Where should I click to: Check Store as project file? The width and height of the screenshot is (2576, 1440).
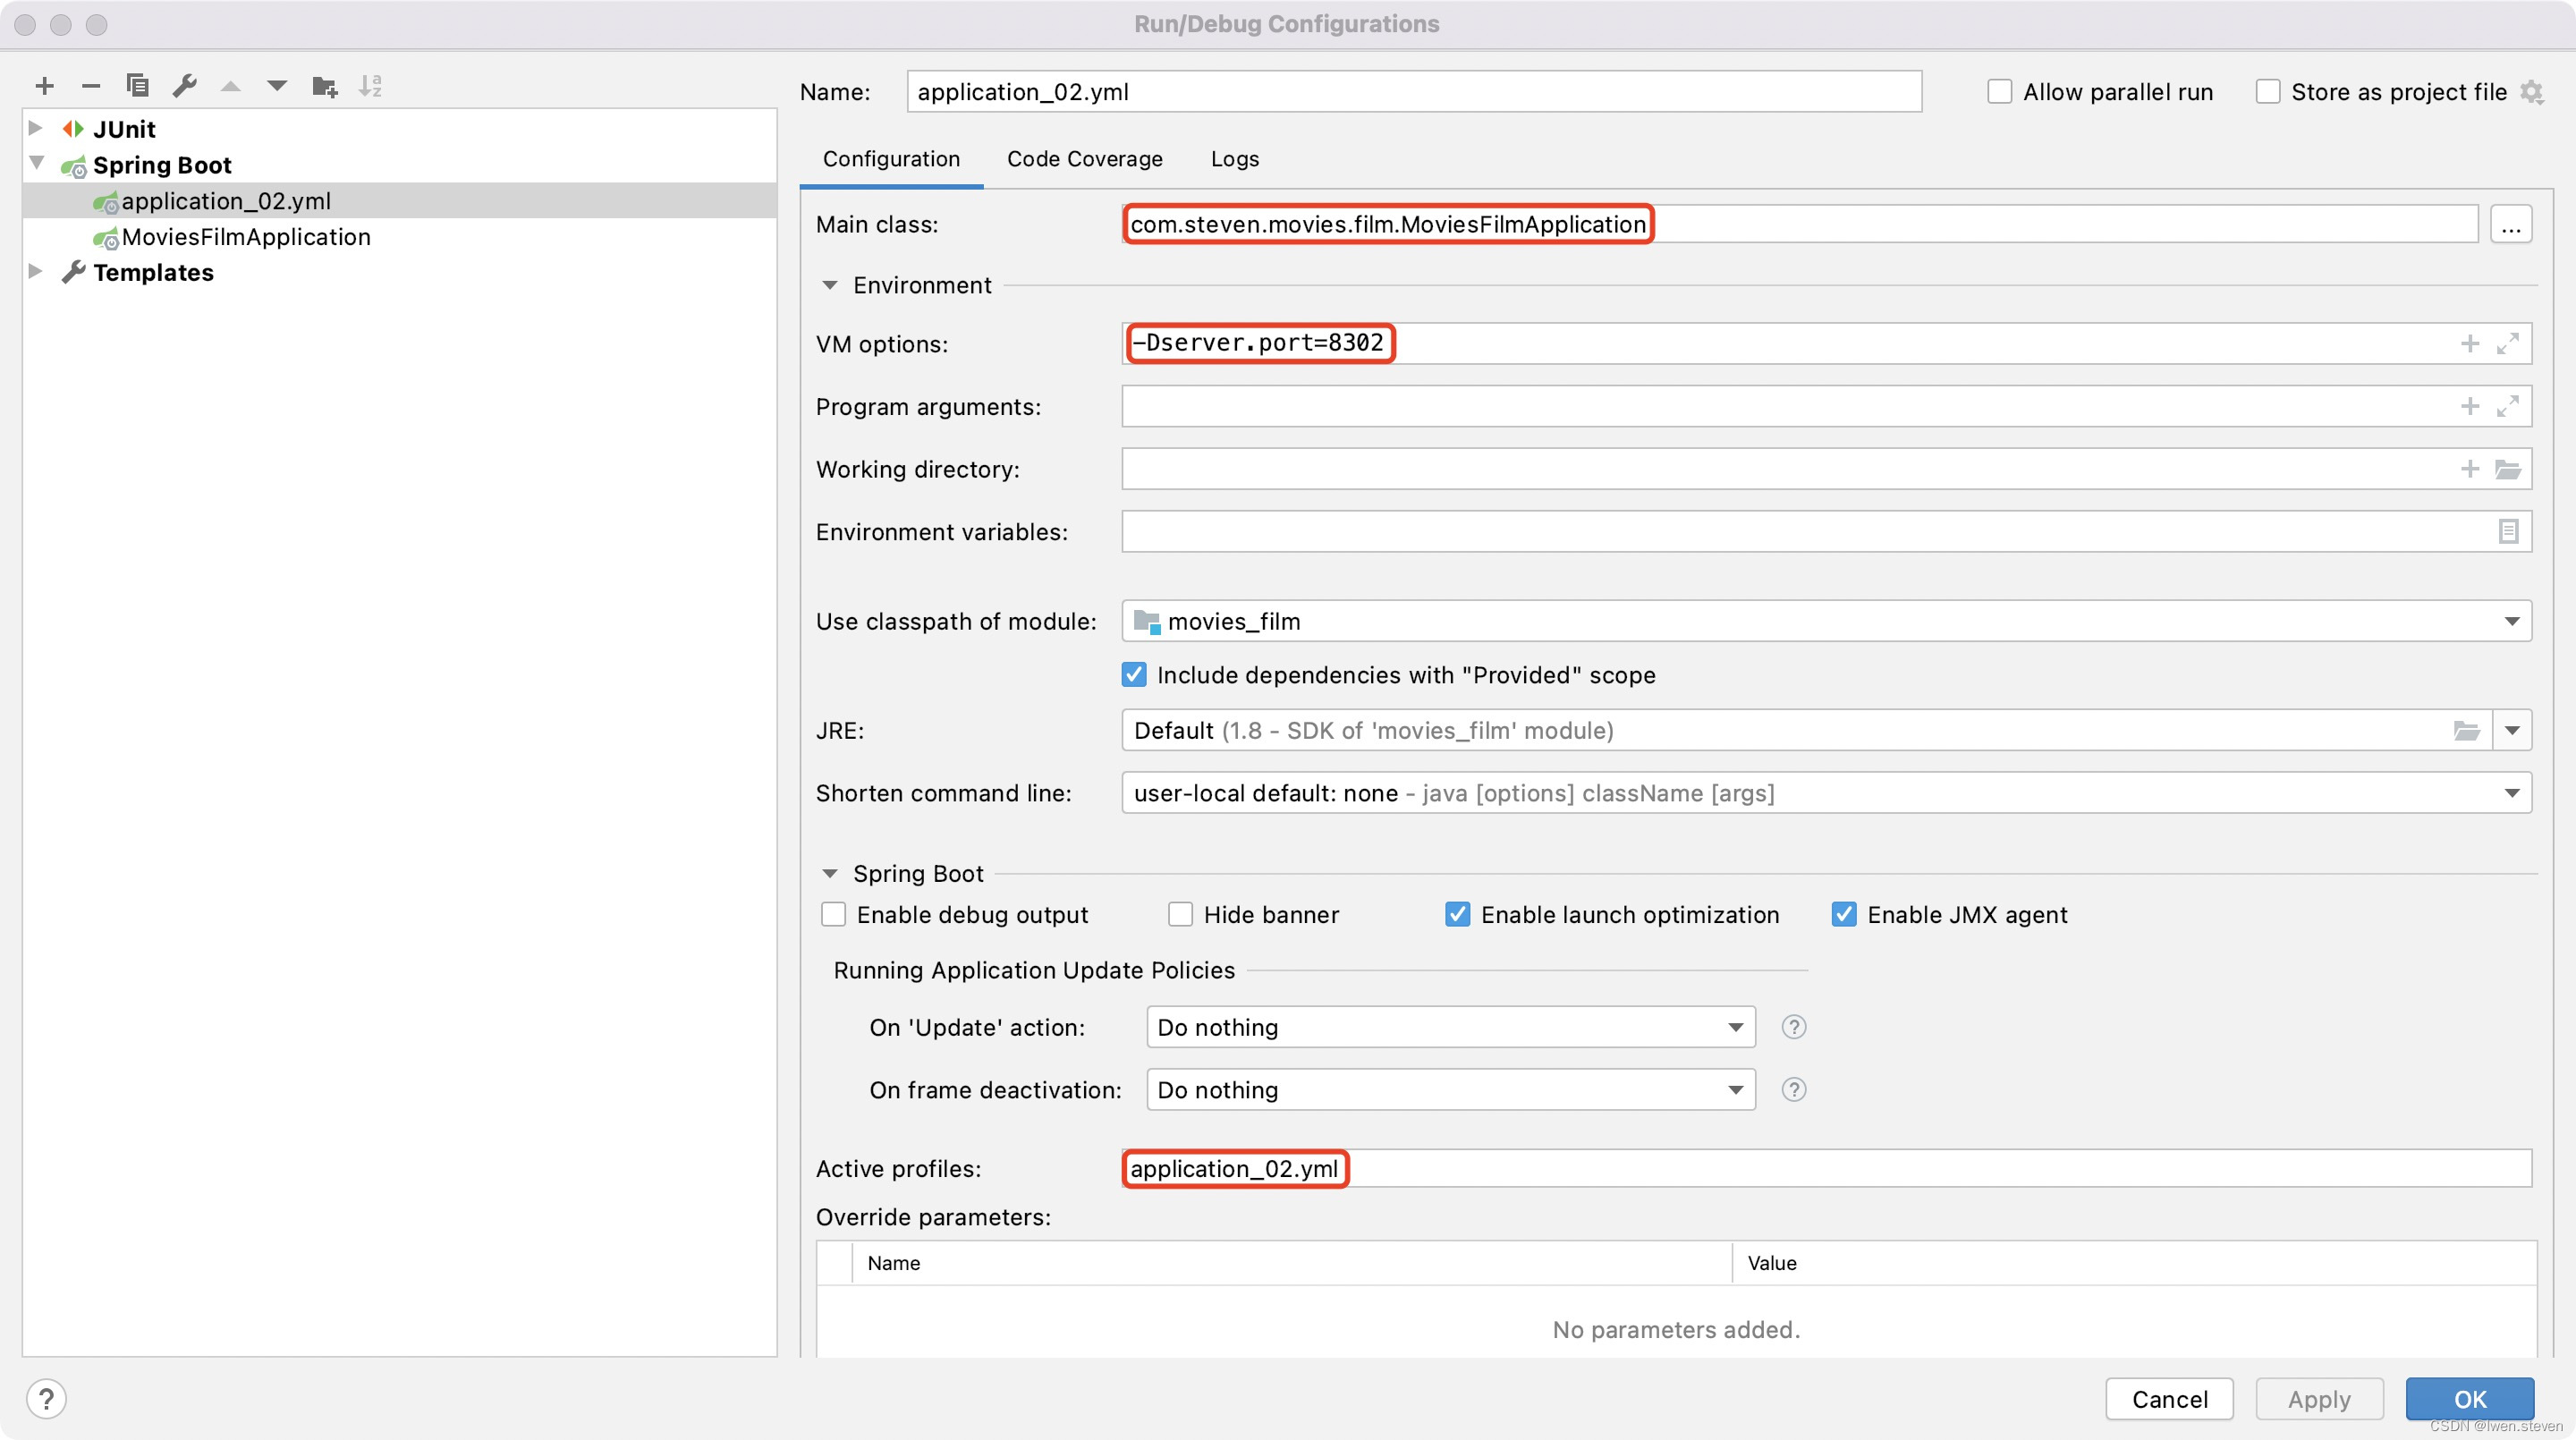pyautogui.click(x=2268, y=92)
